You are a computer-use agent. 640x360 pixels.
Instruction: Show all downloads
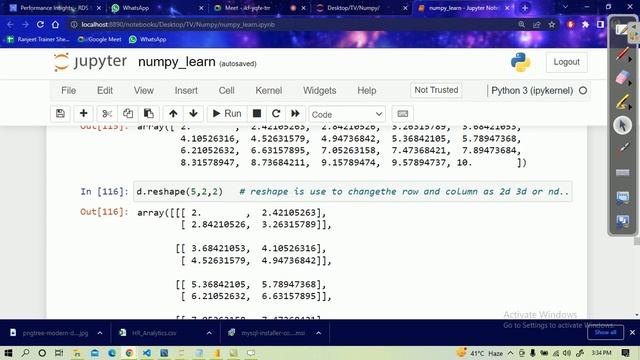coord(605,332)
